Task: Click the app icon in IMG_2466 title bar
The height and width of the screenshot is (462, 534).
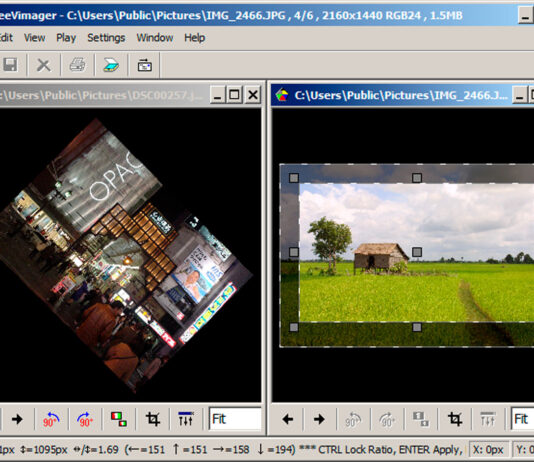Action: click(282, 95)
